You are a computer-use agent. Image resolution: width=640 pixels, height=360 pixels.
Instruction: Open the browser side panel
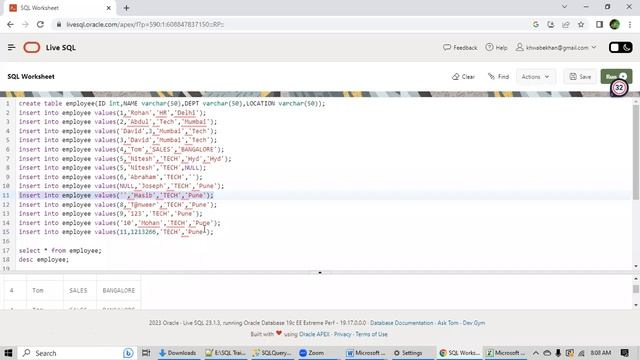pyautogui.click(x=599, y=24)
